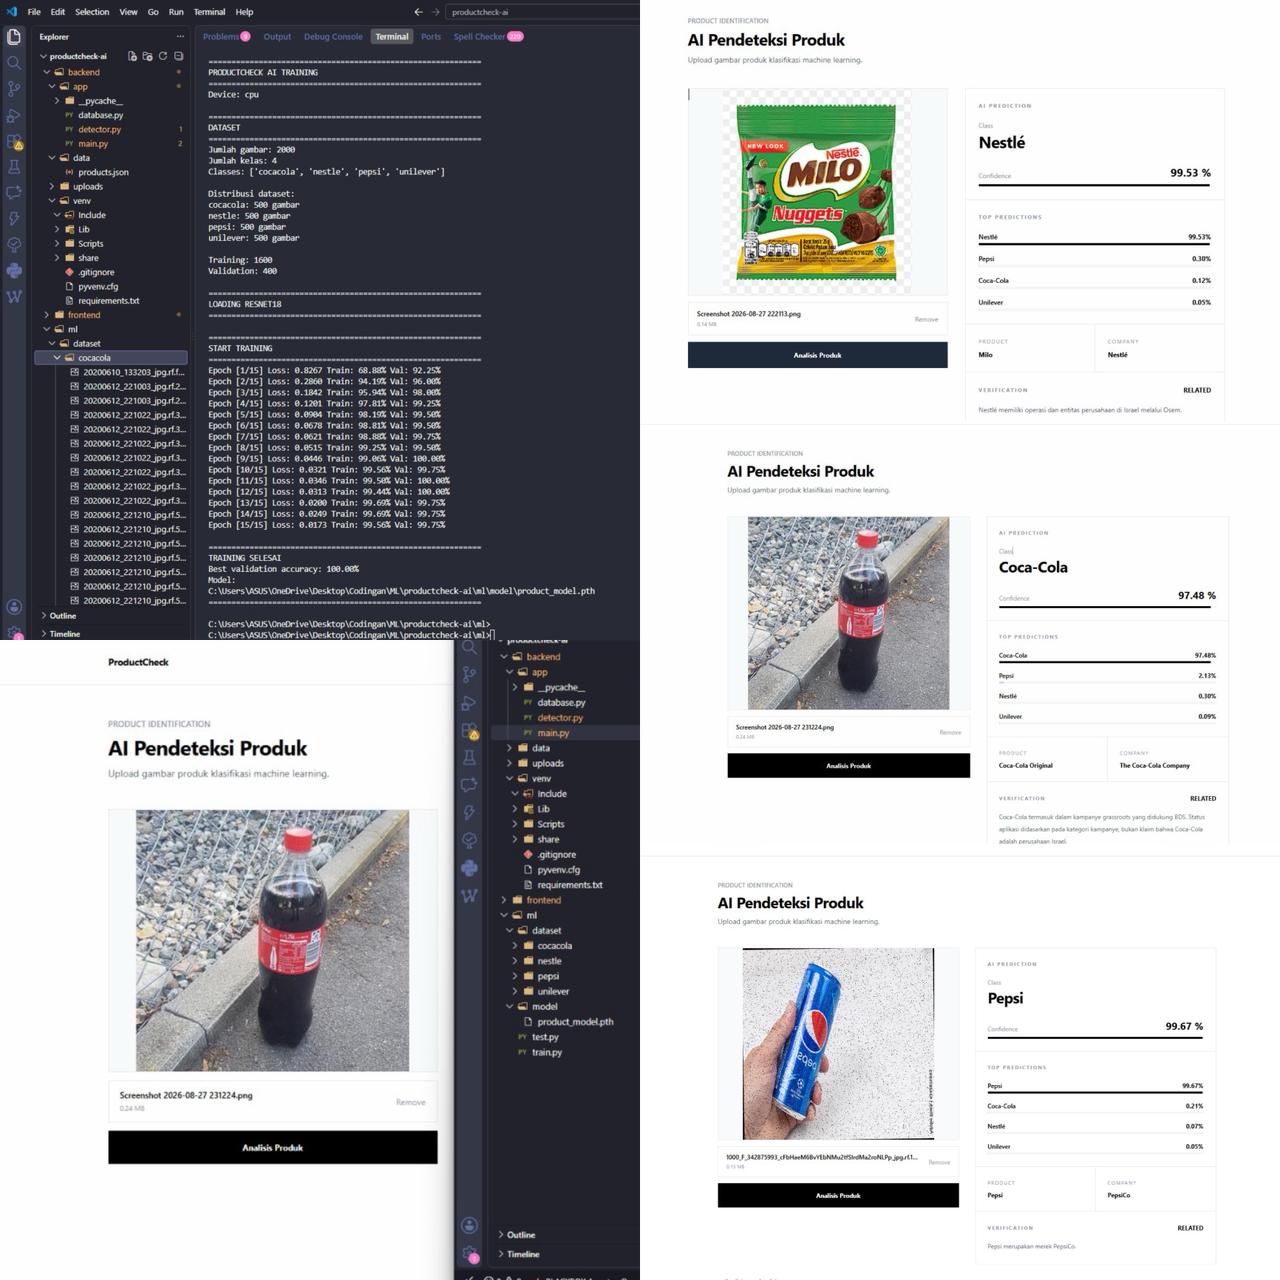Viewport: 1280px width, 1280px height.
Task: Switch to the Spell Checker panel tab
Action: point(488,37)
